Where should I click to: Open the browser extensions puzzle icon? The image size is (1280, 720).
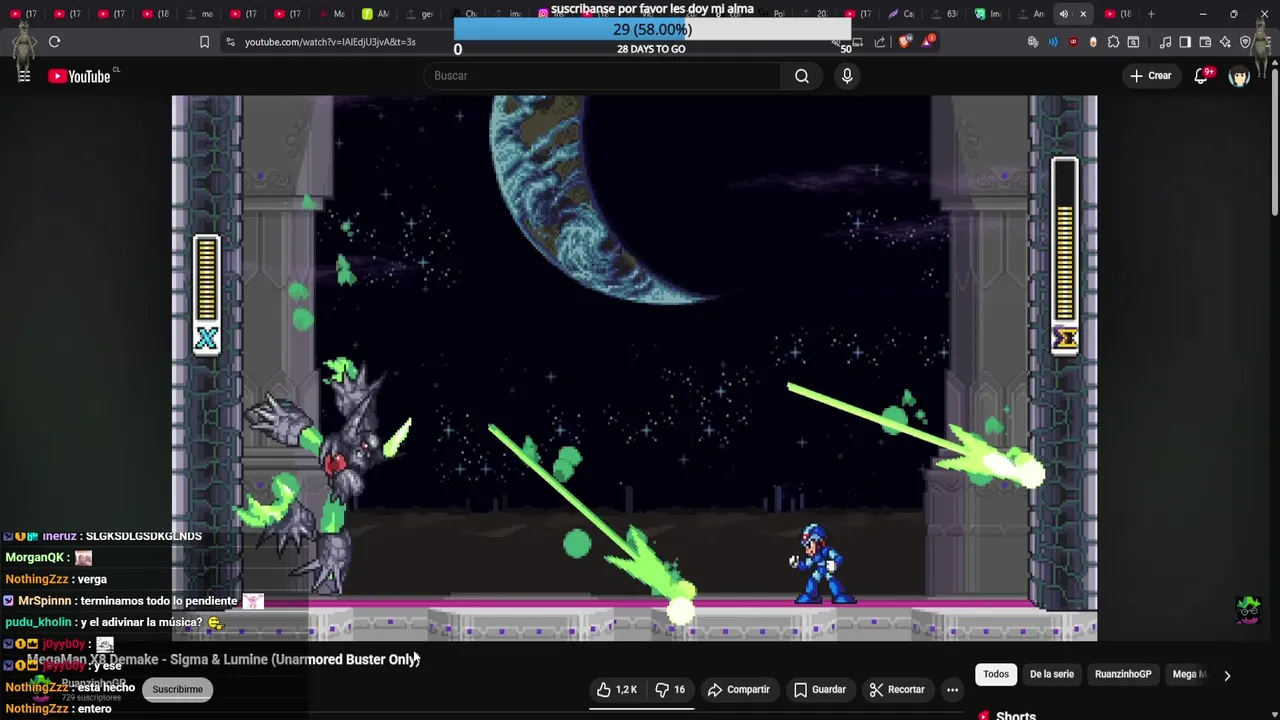pos(1113,42)
